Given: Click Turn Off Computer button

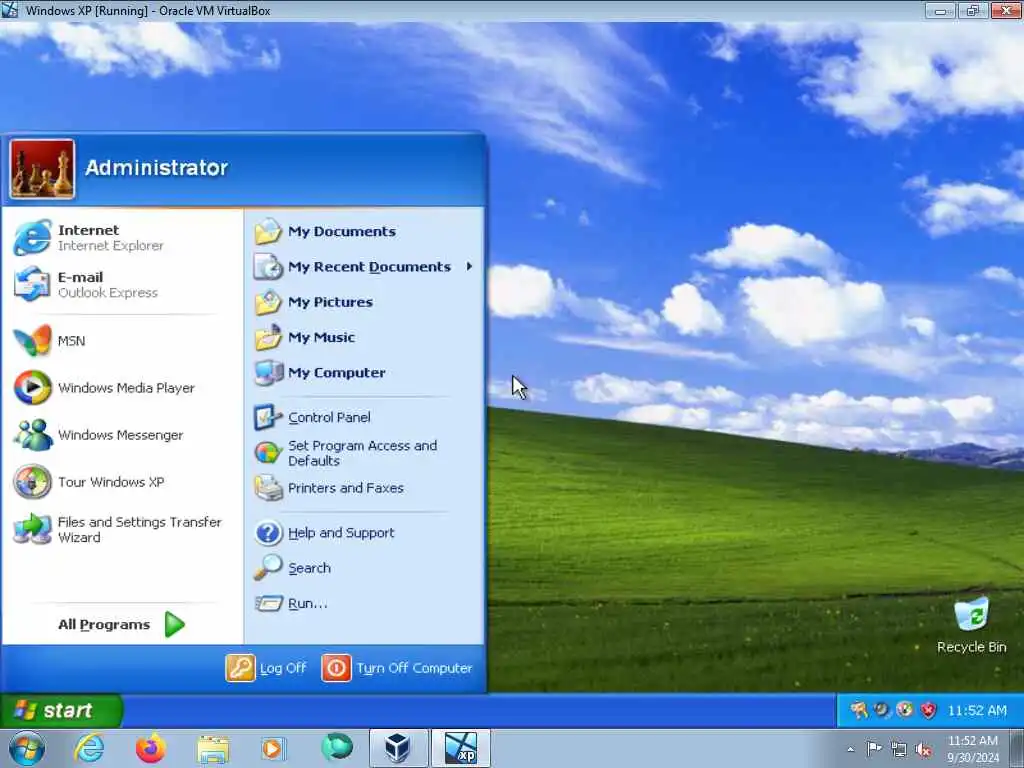Looking at the screenshot, I should 397,668.
